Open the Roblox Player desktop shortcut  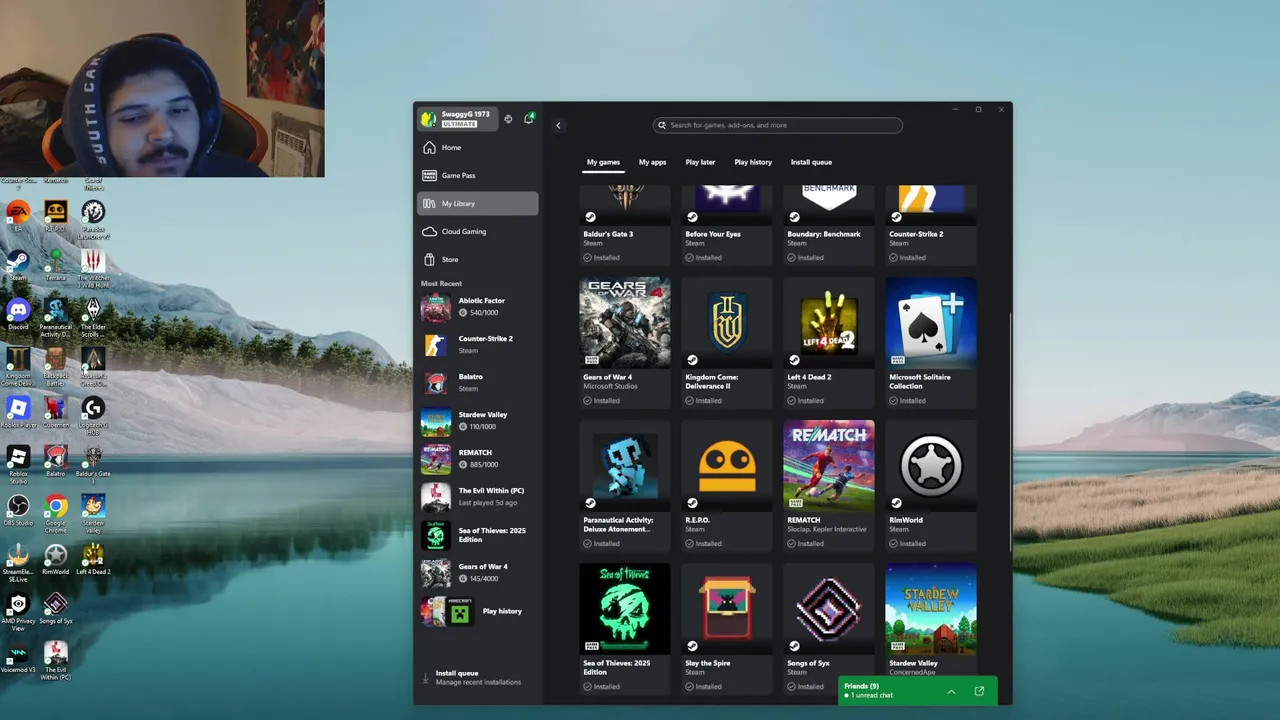point(17,412)
